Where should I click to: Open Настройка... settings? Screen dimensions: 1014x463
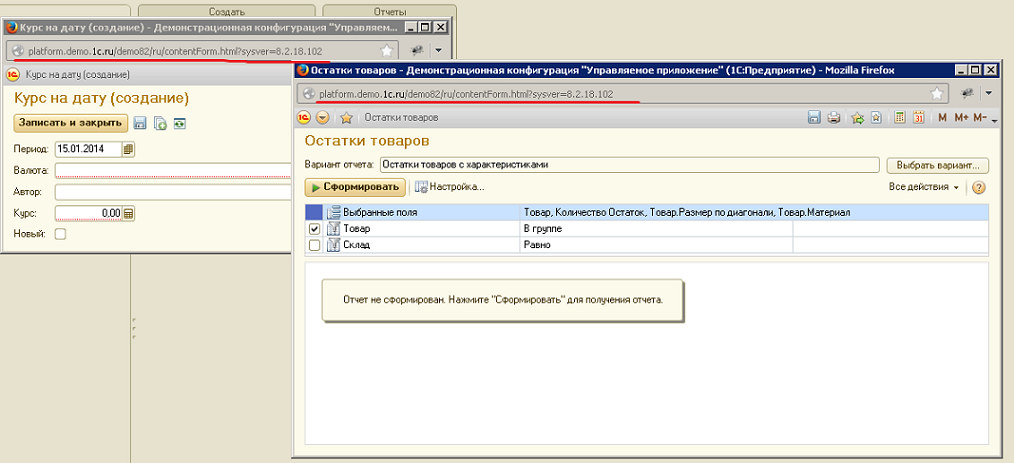coord(450,188)
